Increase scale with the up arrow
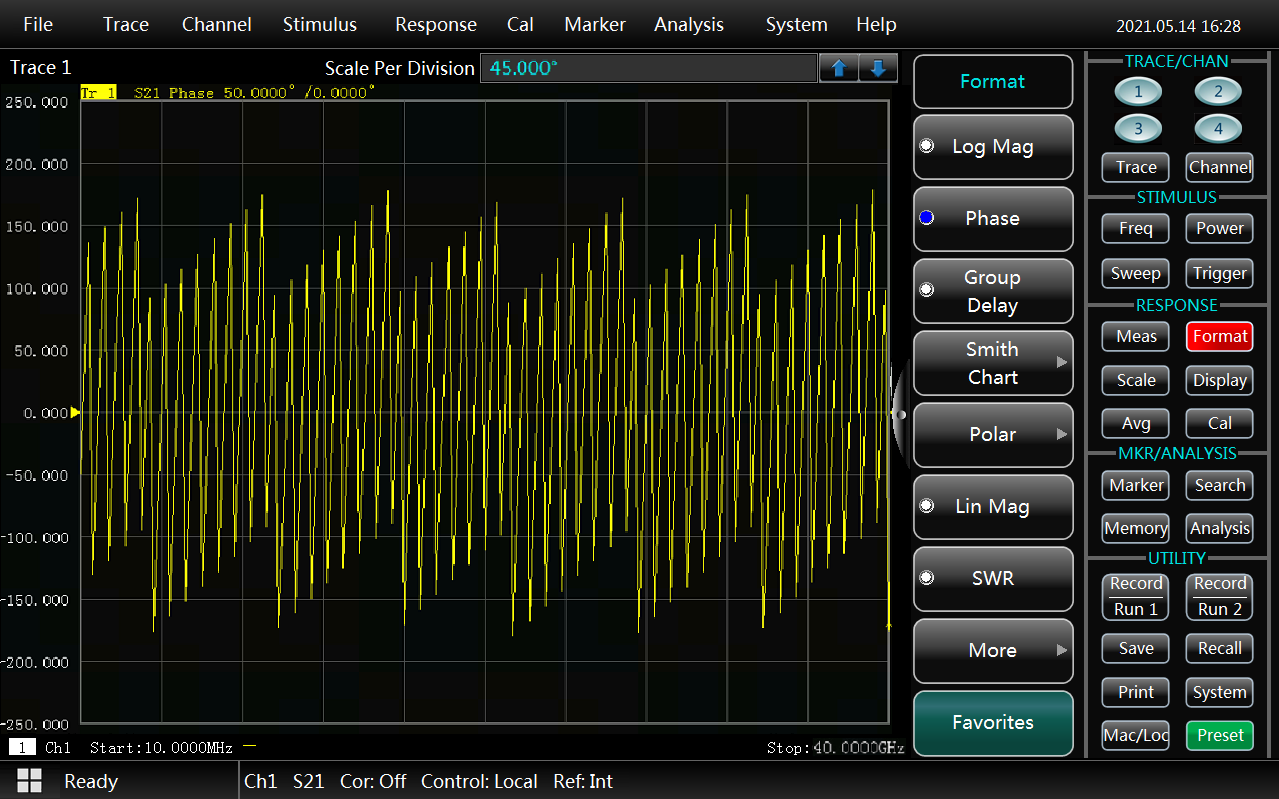1279x799 pixels. pyautogui.click(x=839, y=68)
